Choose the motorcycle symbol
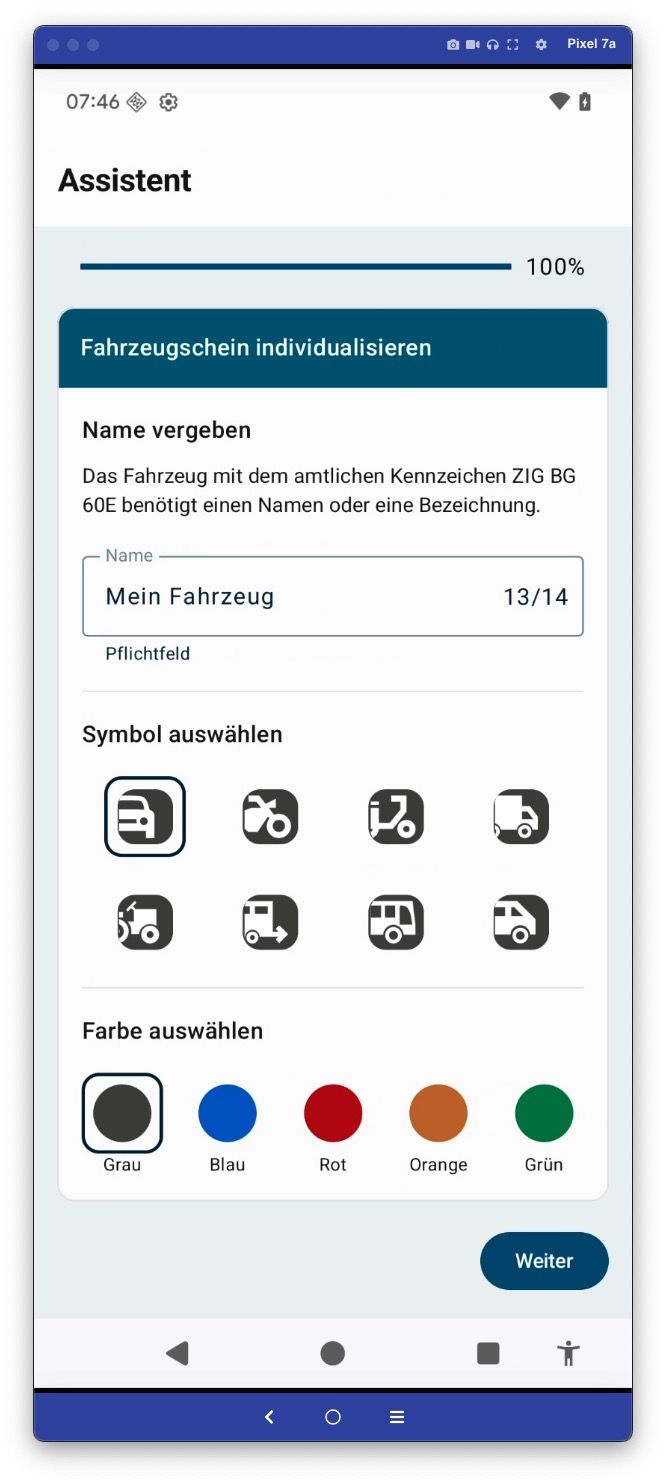Image resolution: width=666 pixels, height=1483 pixels. point(270,817)
